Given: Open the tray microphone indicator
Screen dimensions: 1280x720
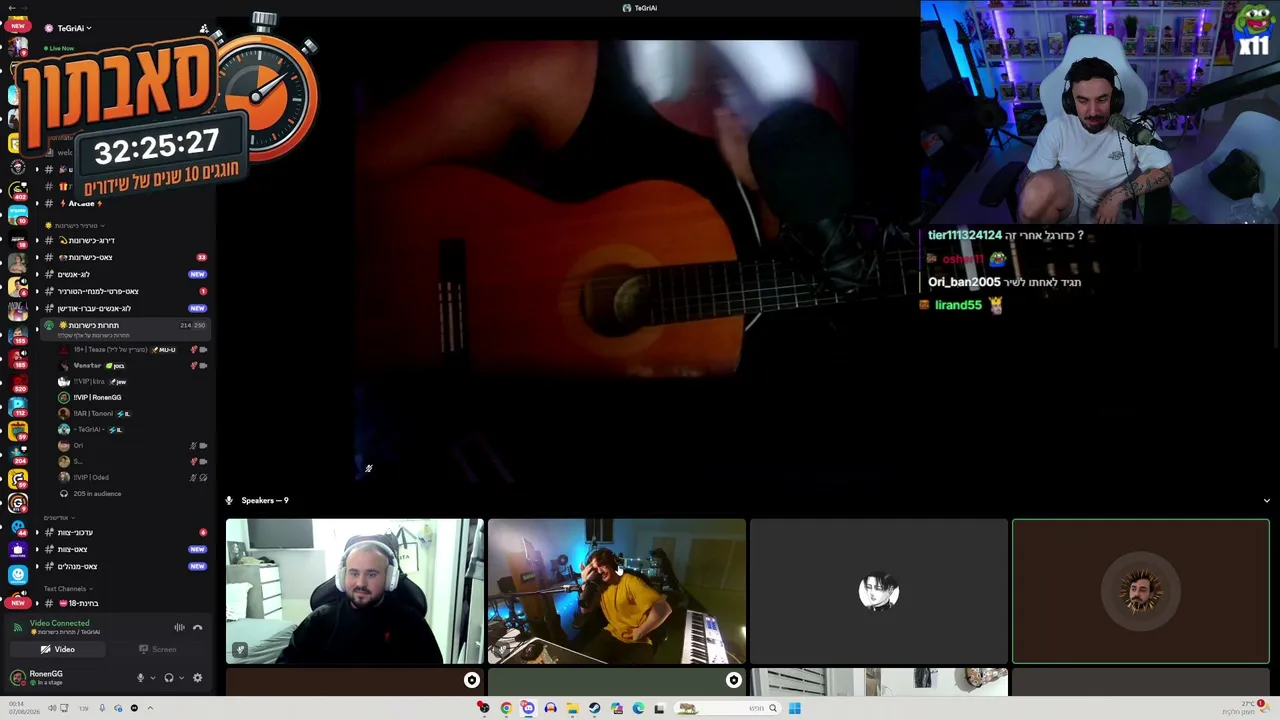Looking at the screenshot, I should (101, 708).
